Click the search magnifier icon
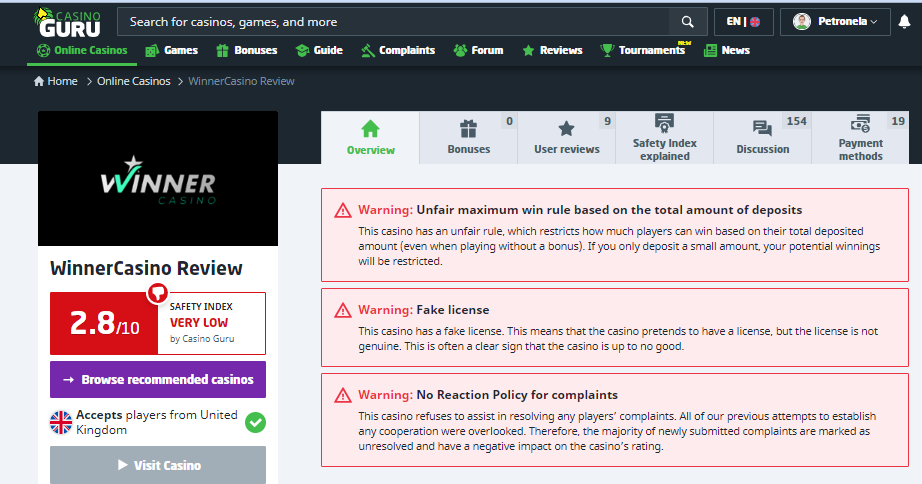The image size is (922, 484). point(687,21)
